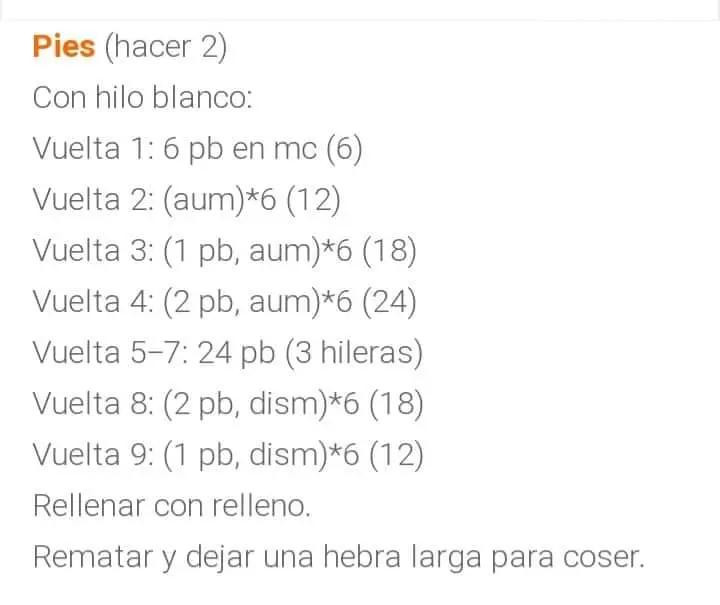Click the "Vuelta 8:" label
Viewport: 720px width, 605px height.
coord(91,404)
